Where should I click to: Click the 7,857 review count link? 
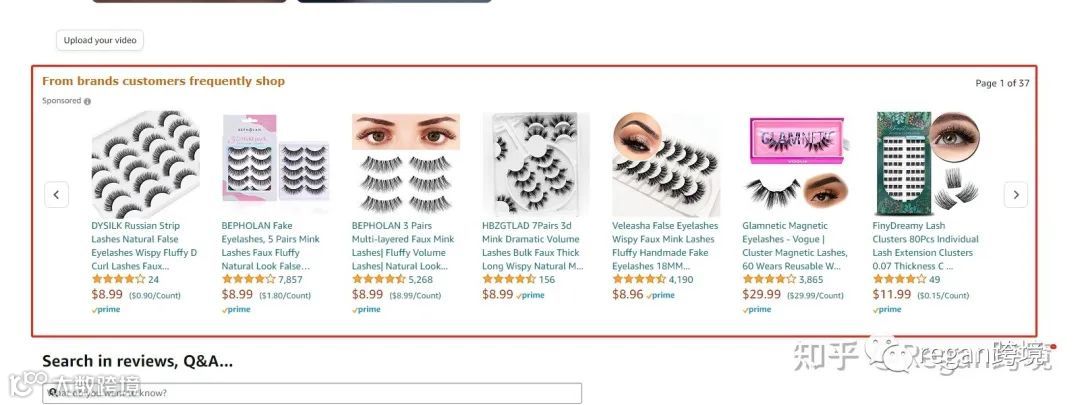290,280
